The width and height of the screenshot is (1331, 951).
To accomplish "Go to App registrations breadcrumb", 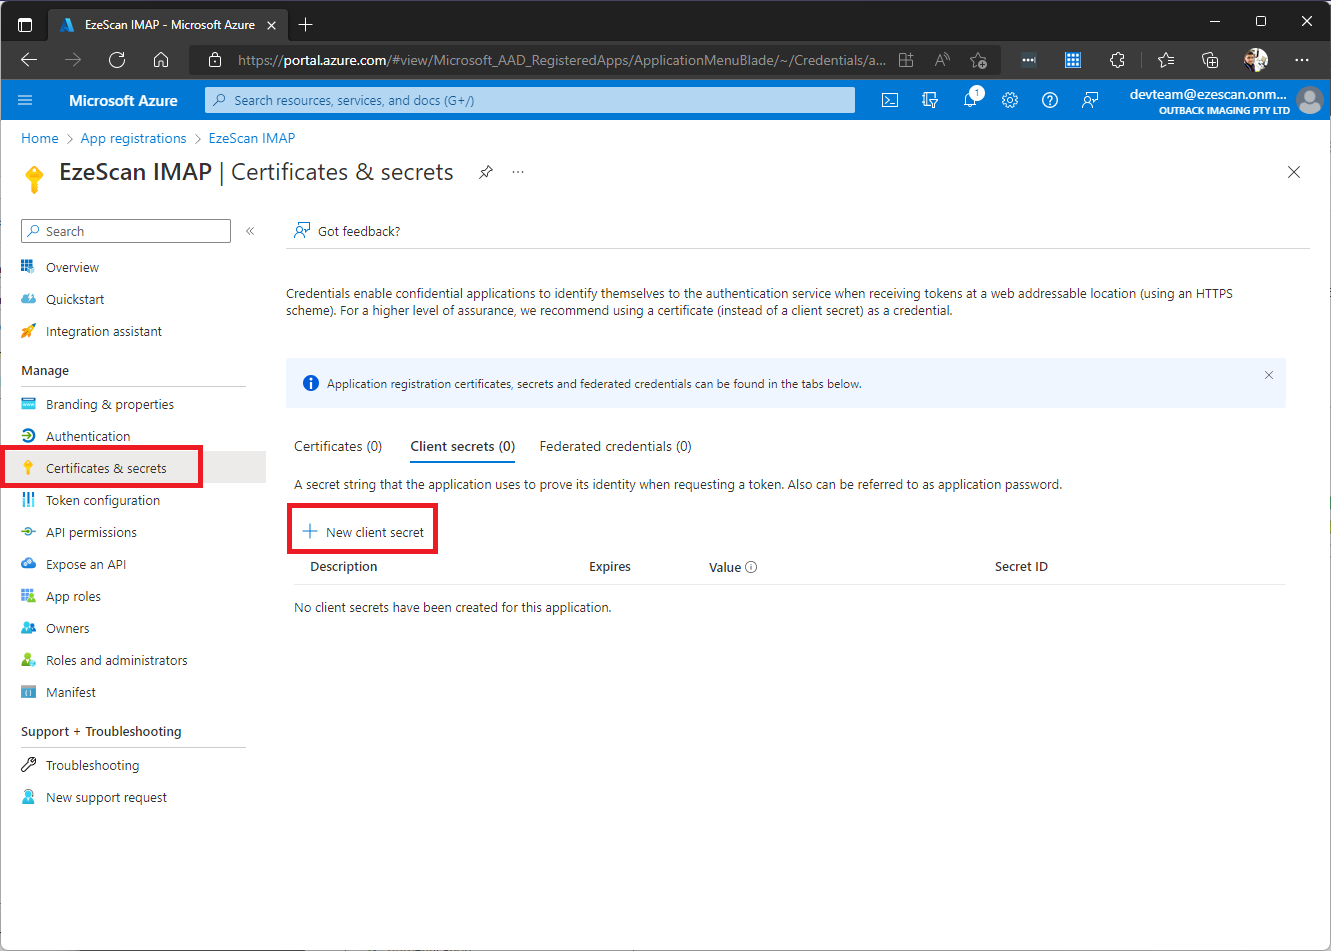I will [133, 138].
